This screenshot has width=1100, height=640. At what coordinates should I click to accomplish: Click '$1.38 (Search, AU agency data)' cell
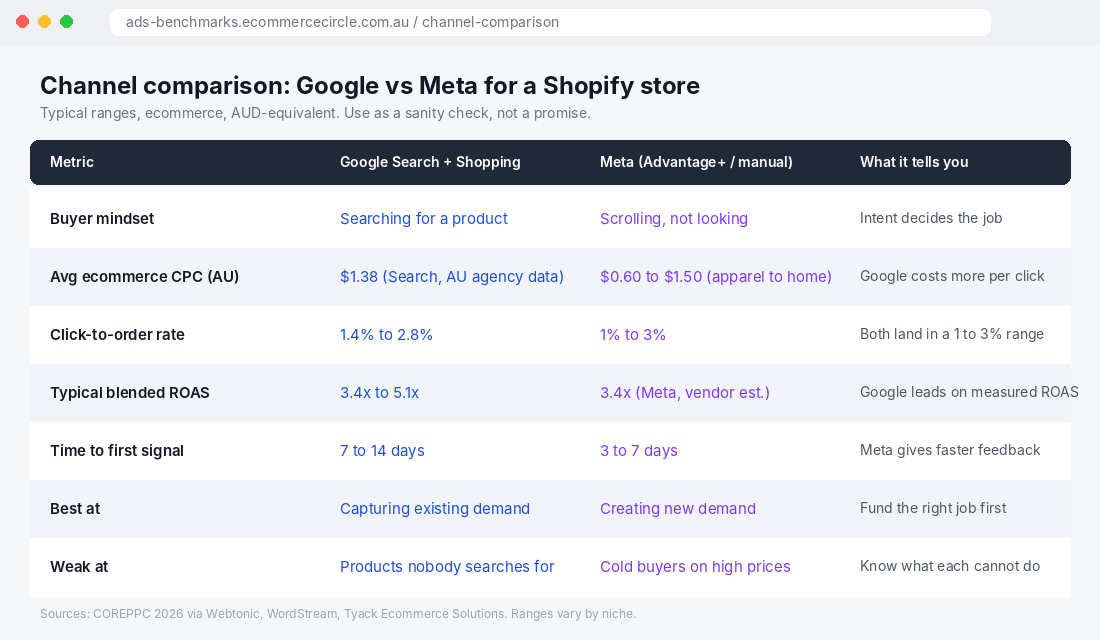(x=452, y=276)
